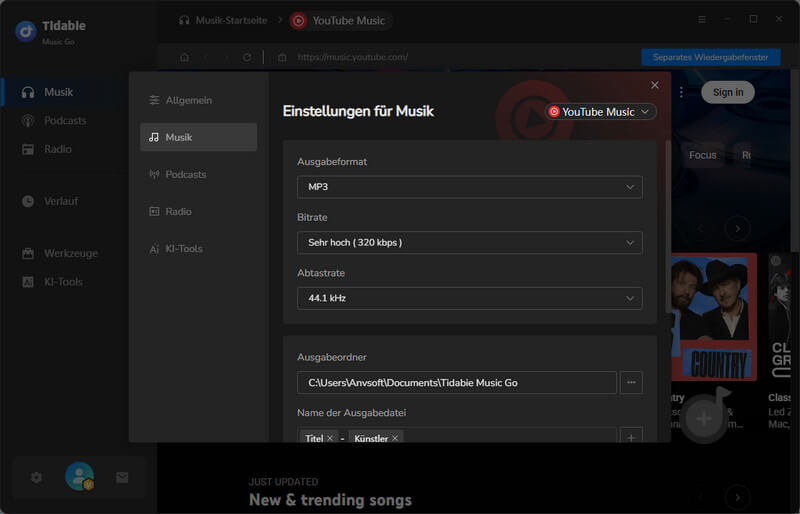Open Verlauf history in sidebar
800x514 pixels.
[50, 201]
